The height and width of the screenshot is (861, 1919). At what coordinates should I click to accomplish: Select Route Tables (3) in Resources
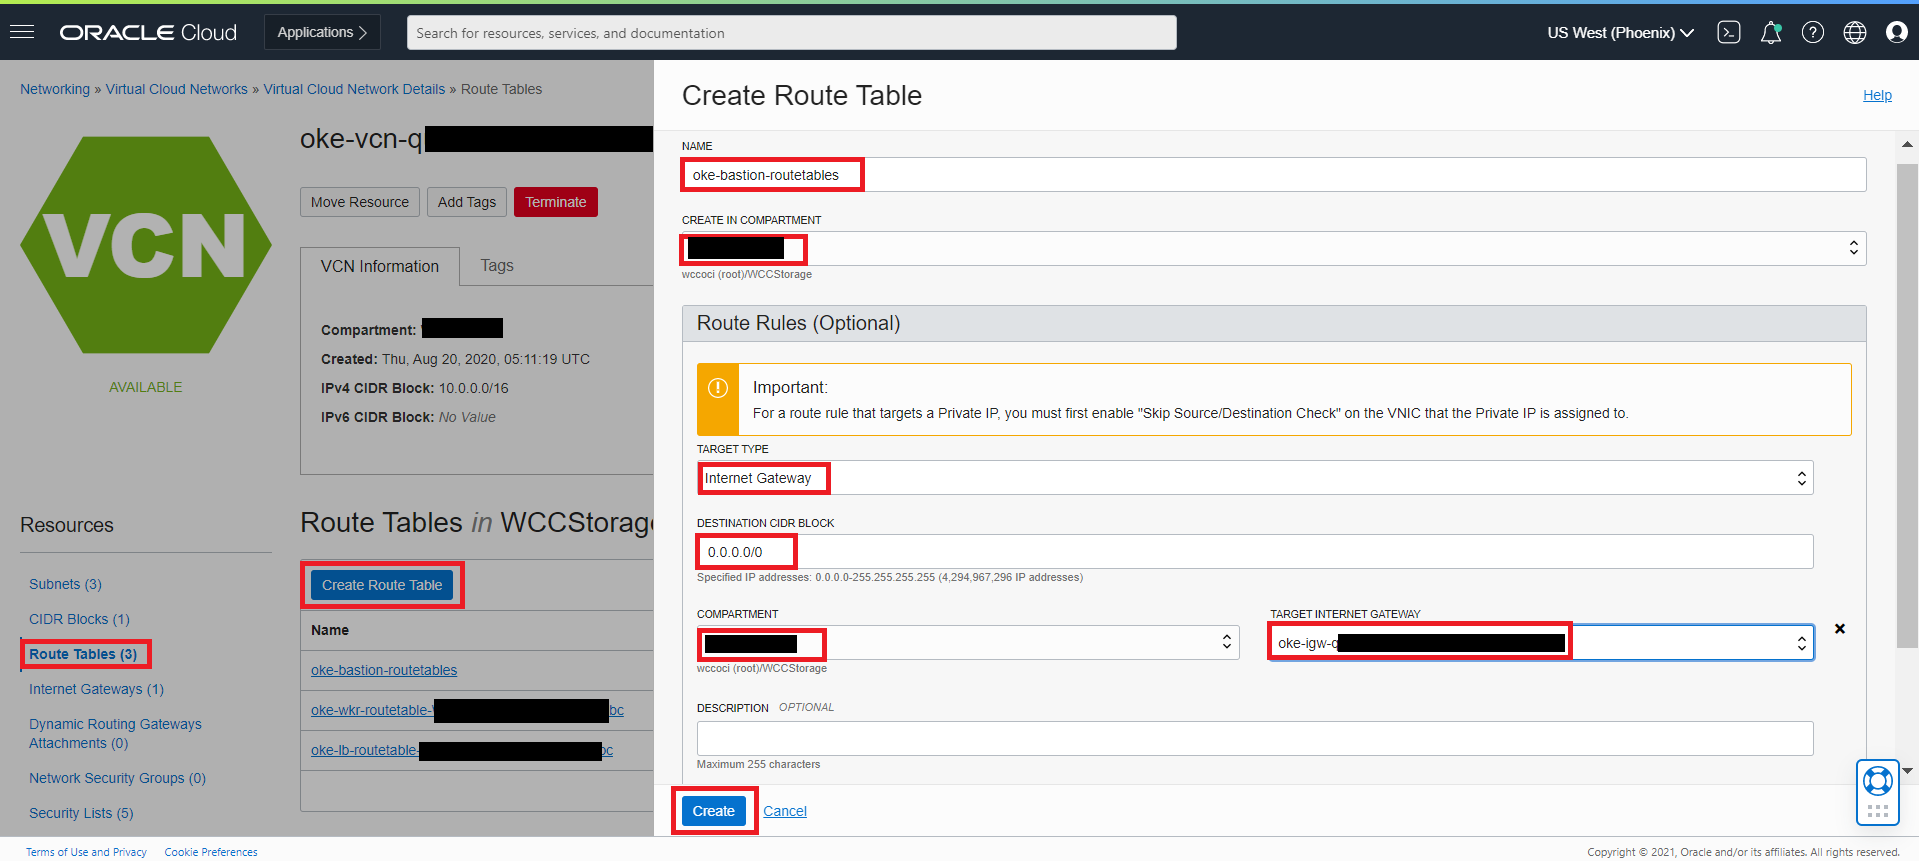[x=83, y=654]
